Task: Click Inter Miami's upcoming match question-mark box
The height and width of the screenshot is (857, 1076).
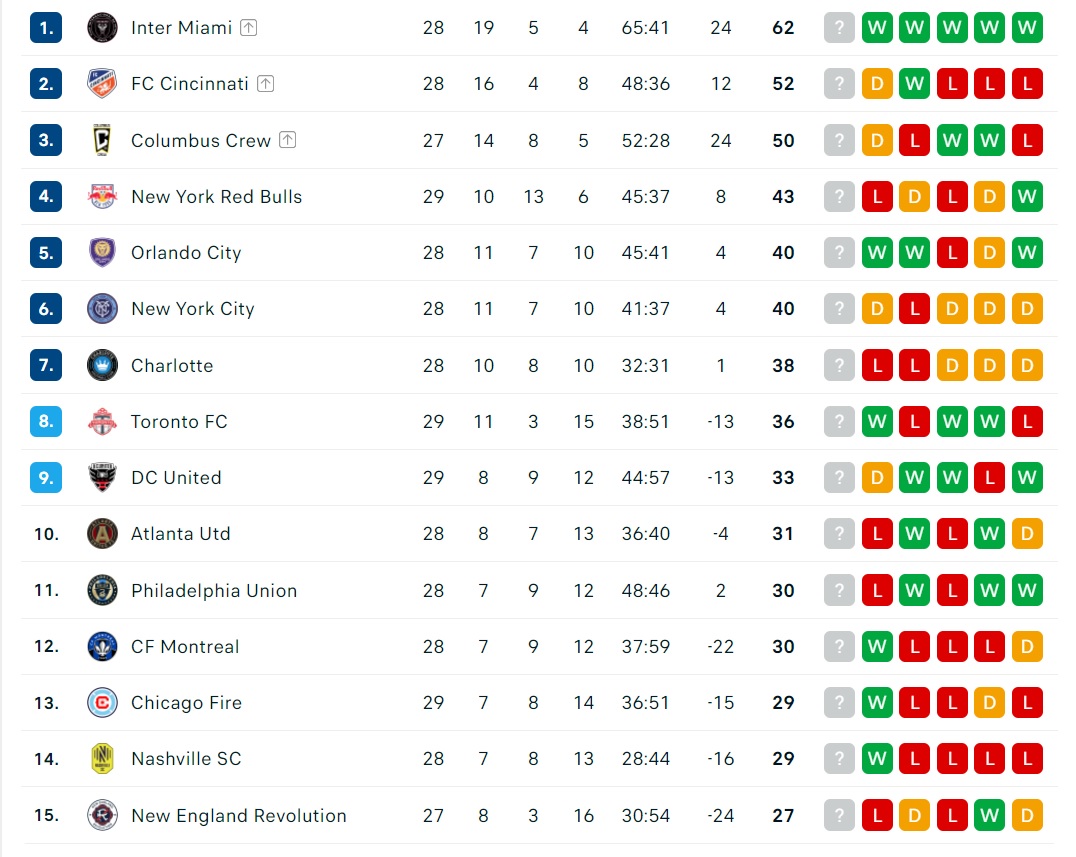Action: click(x=839, y=27)
